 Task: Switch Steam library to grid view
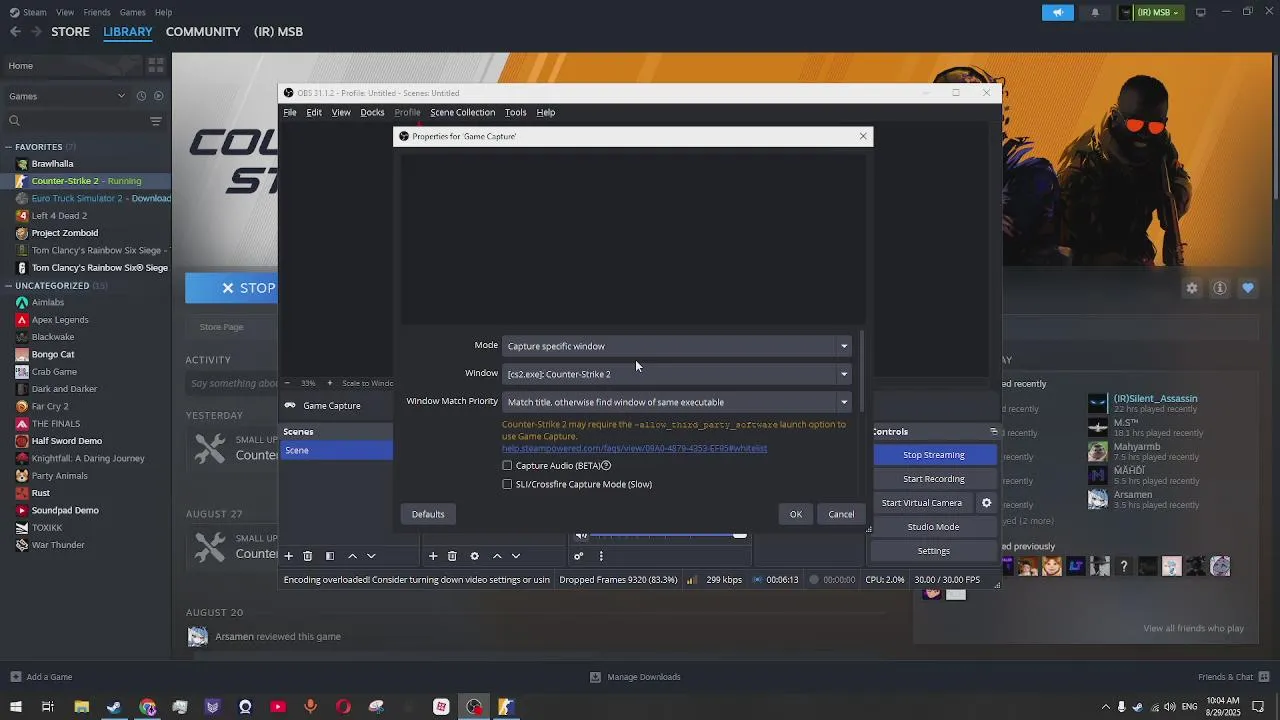tap(156, 65)
